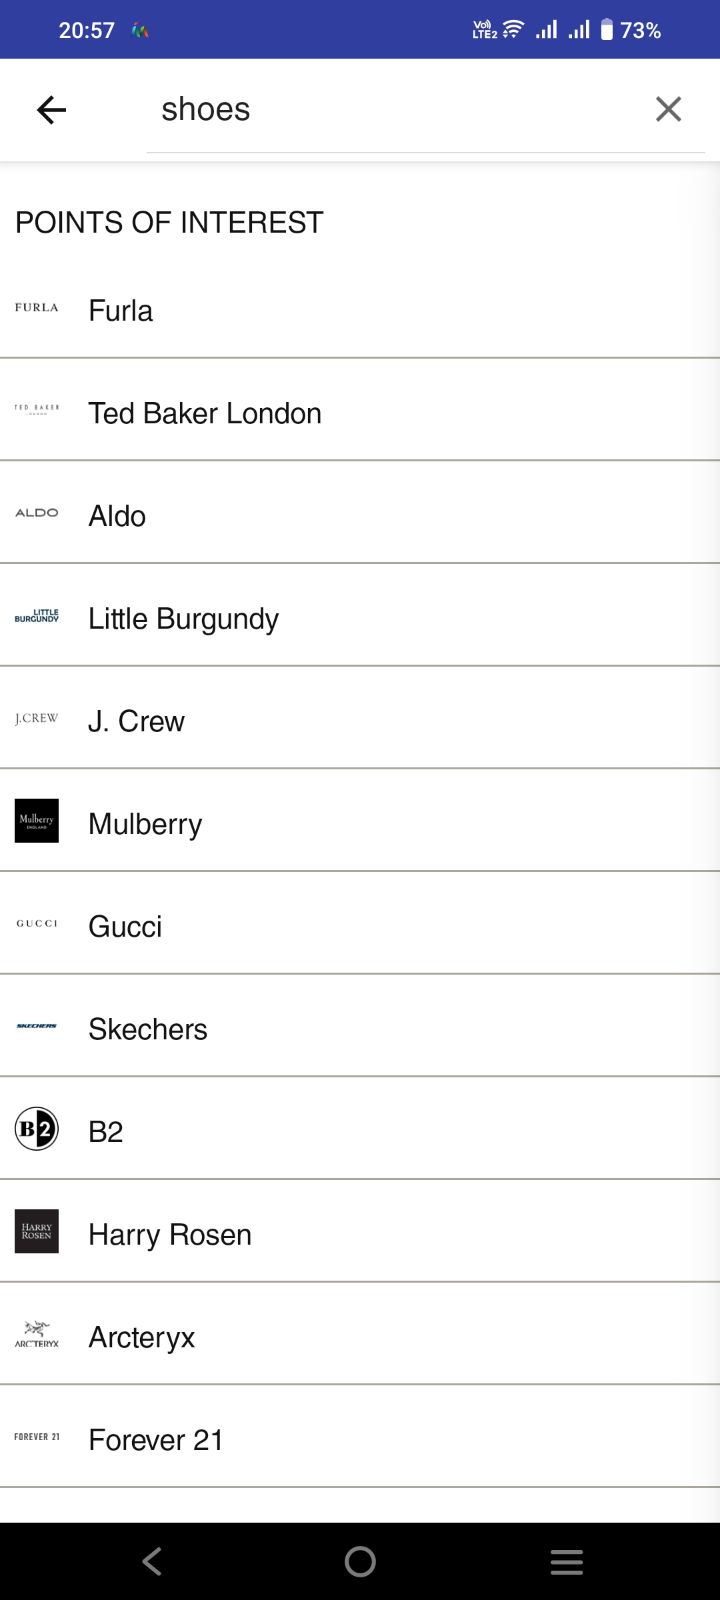Select J. Crew from results

[136, 721]
